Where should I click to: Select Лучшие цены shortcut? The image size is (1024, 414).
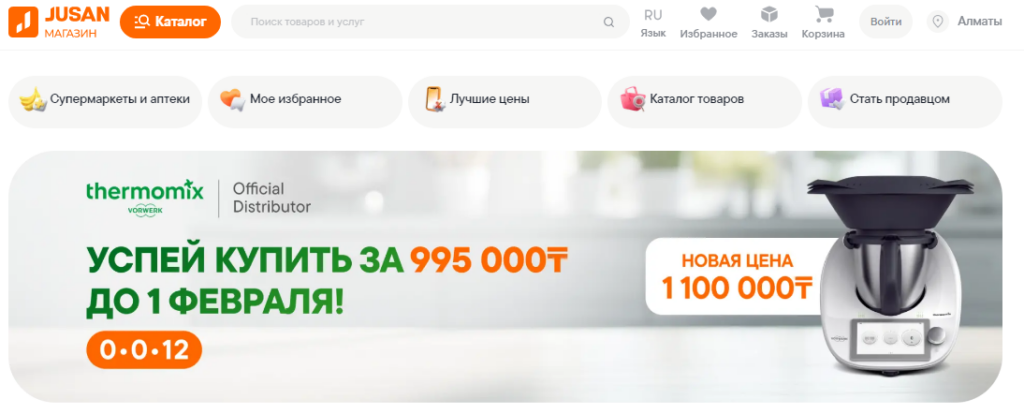pyautogui.click(x=505, y=101)
